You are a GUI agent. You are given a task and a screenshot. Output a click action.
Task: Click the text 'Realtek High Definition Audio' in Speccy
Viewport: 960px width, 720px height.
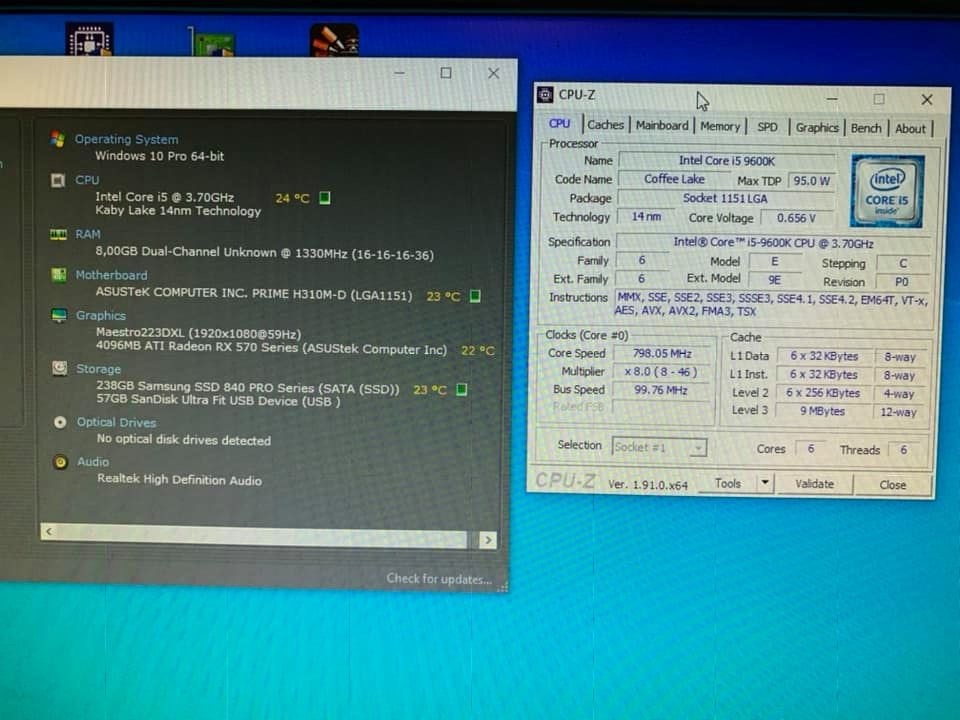click(x=179, y=480)
